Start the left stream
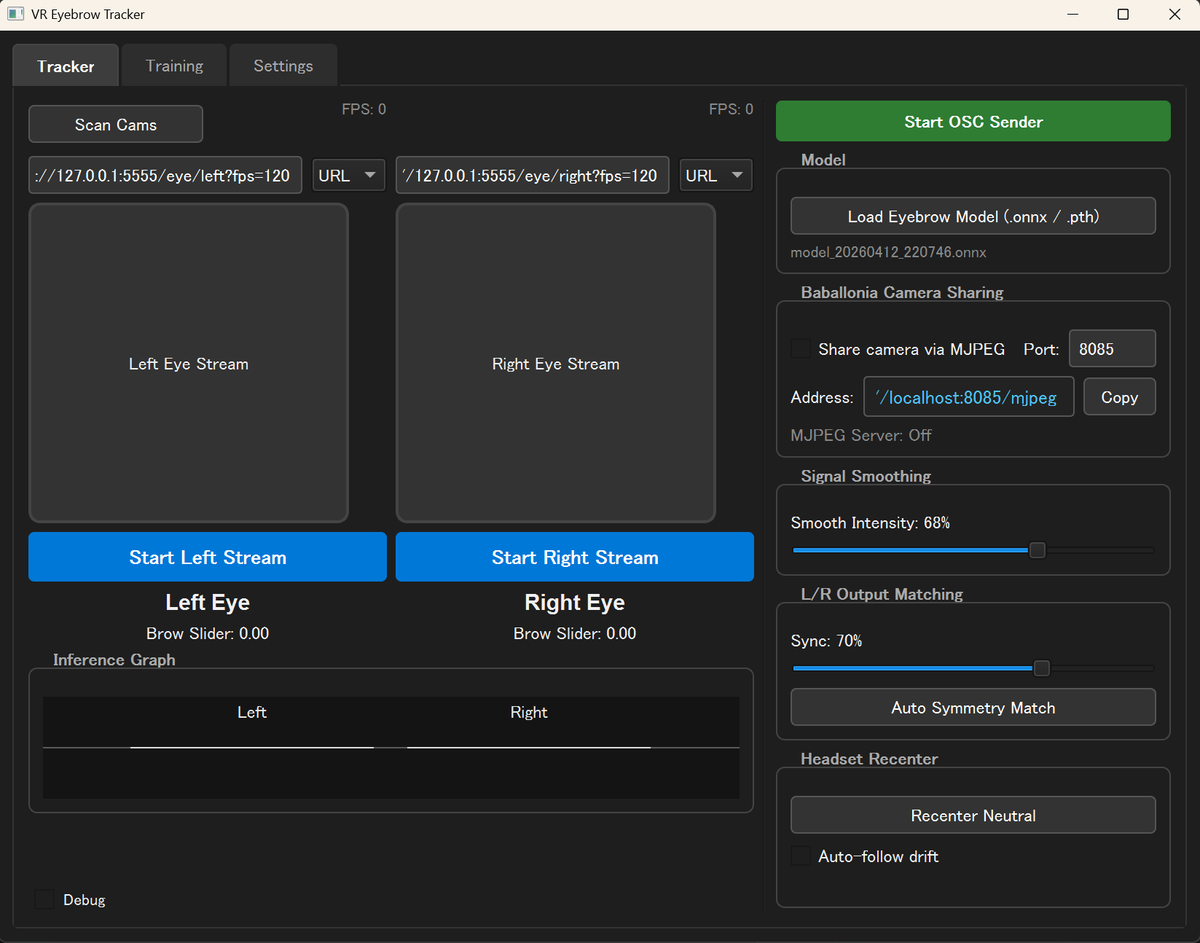The image size is (1200, 943). pos(207,557)
